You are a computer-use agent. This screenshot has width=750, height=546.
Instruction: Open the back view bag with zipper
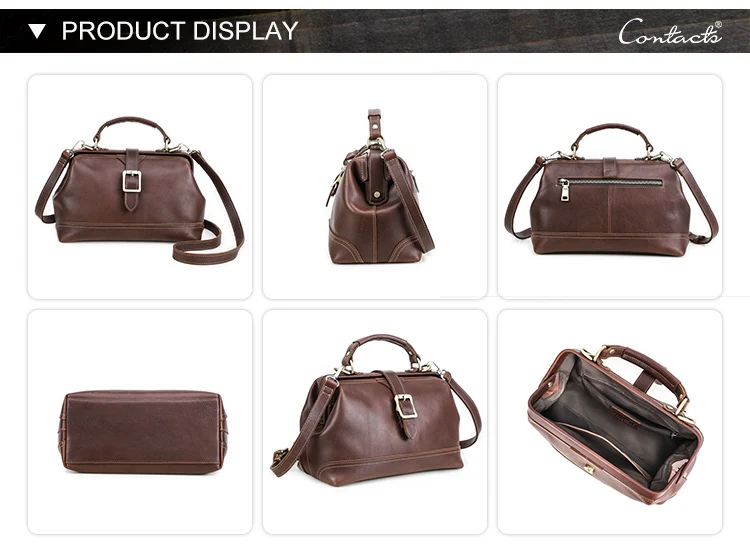pyautogui.click(x=610, y=187)
